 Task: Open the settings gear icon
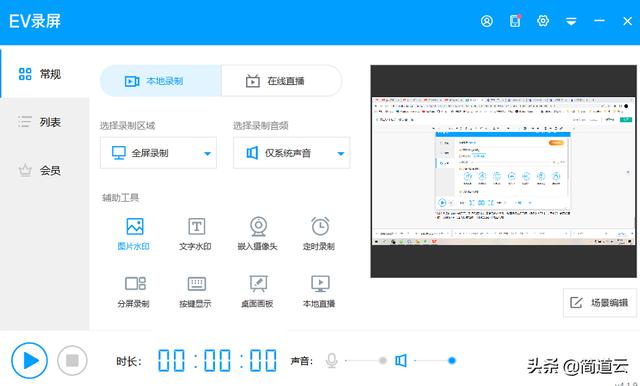pos(543,21)
